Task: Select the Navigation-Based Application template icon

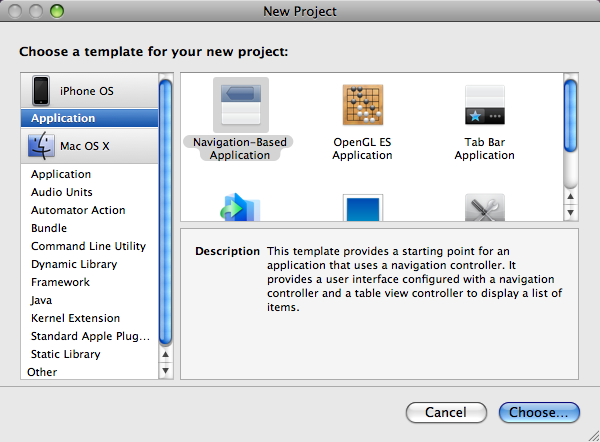Action: point(227,105)
